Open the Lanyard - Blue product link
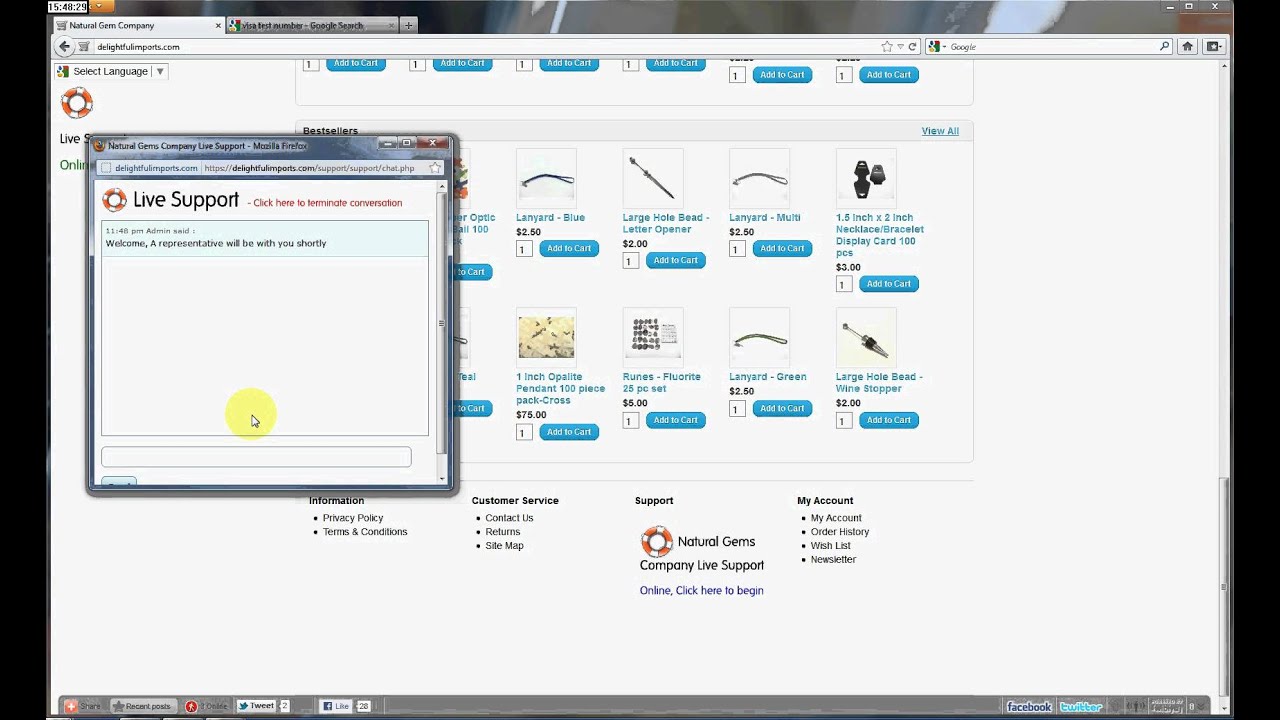Viewport: 1280px width, 720px height. click(550, 217)
